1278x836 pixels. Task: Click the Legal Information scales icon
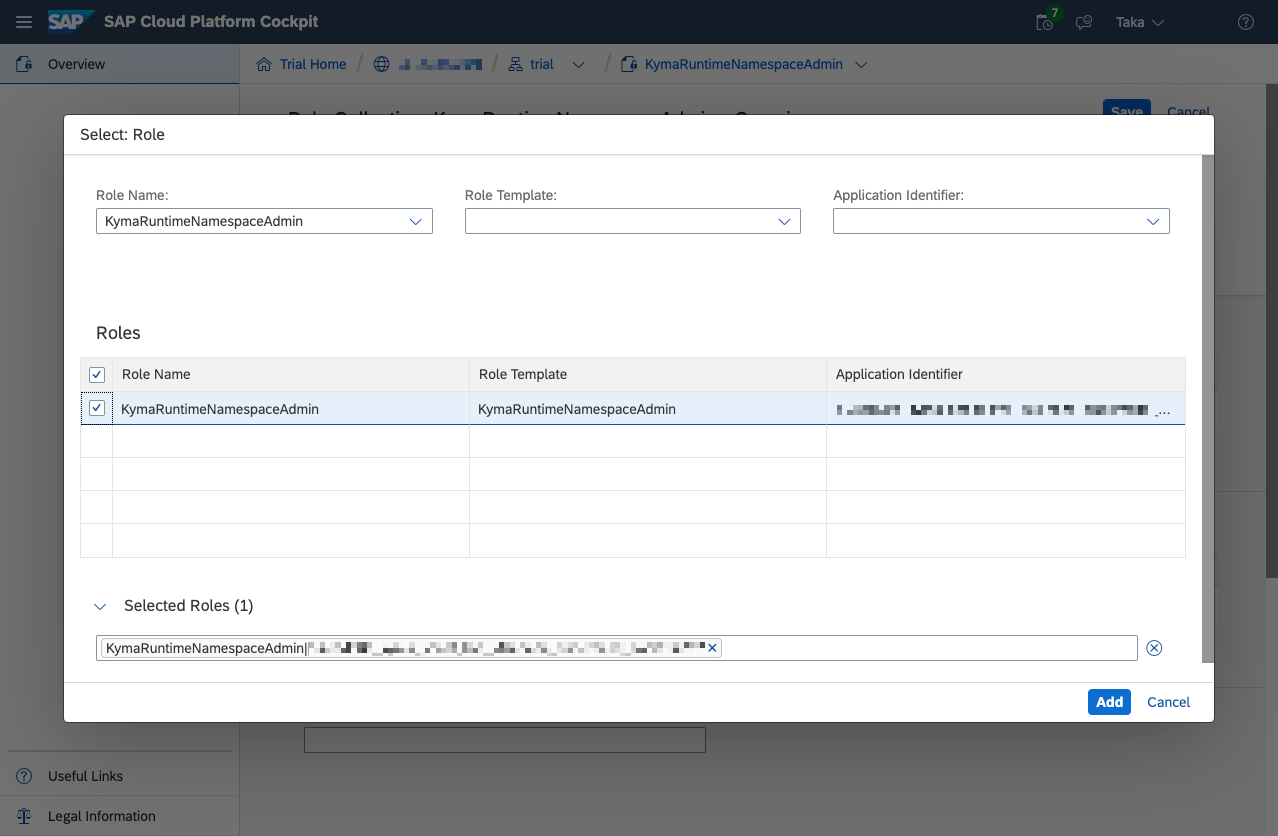[x=24, y=816]
